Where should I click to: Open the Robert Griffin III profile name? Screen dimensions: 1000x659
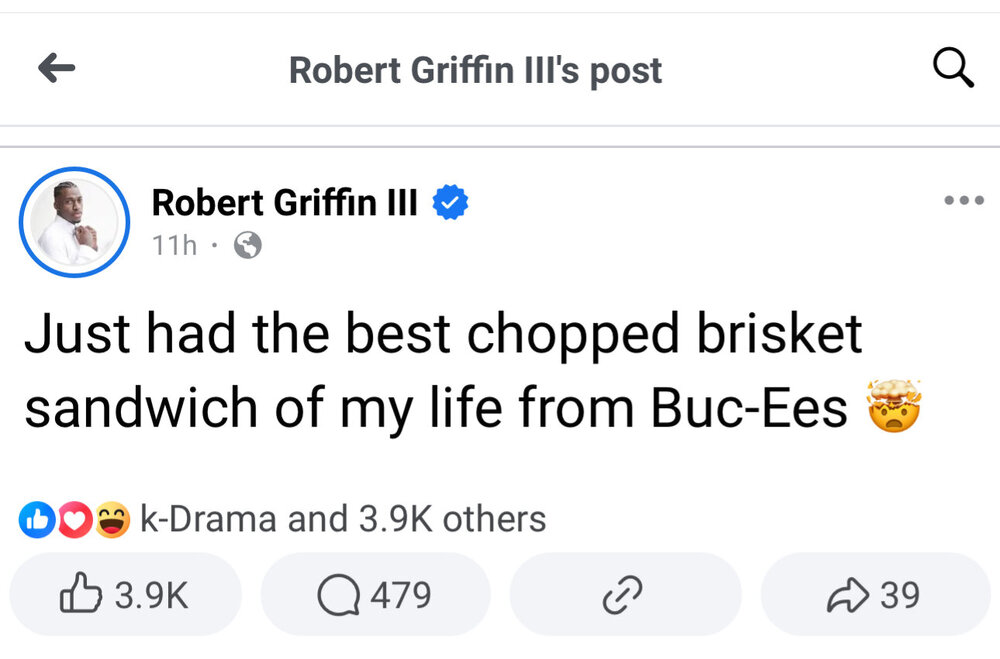[284, 203]
